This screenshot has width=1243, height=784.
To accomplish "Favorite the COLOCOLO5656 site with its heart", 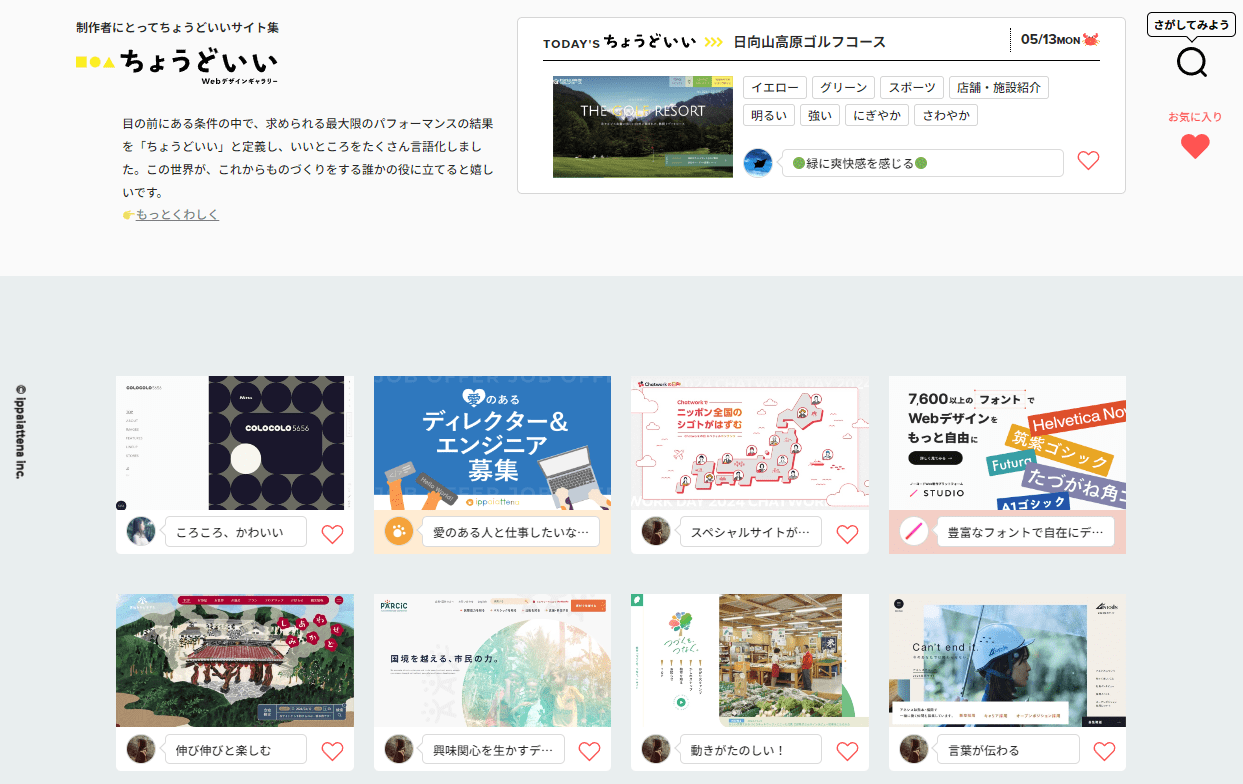I will [x=332, y=534].
